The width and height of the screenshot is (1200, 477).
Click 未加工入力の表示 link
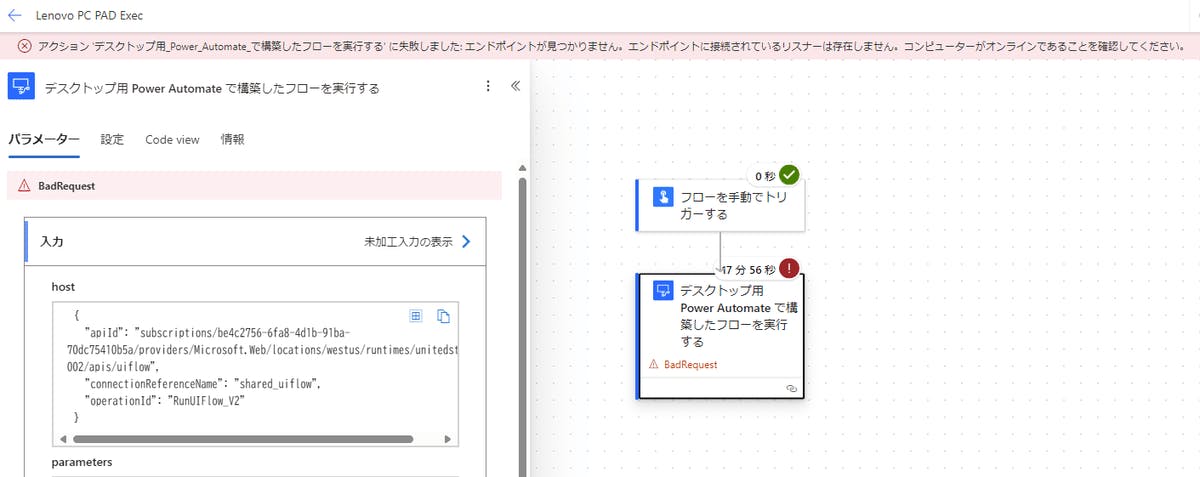point(408,242)
